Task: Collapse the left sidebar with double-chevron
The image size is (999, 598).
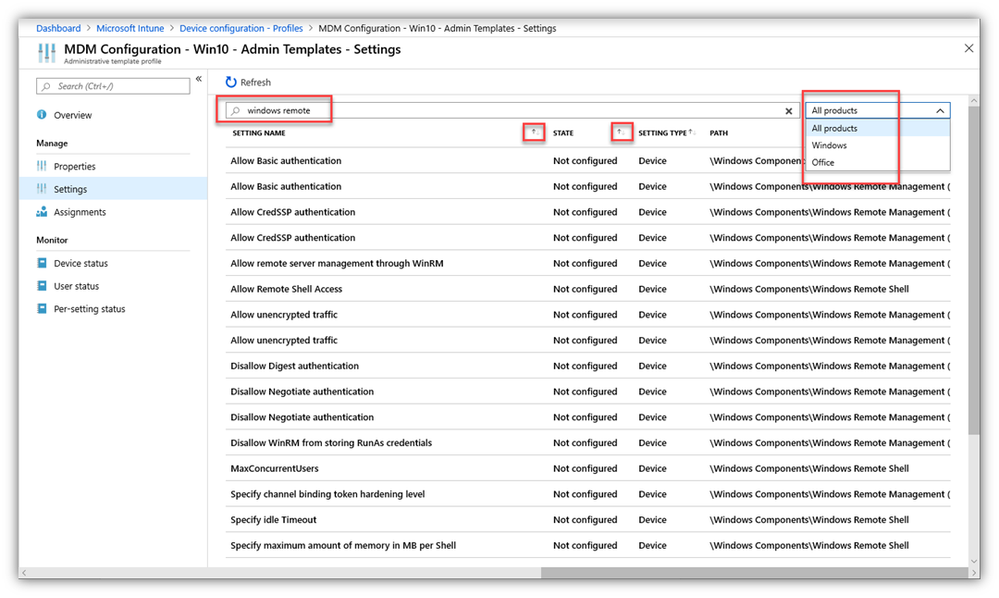Action: tap(199, 79)
